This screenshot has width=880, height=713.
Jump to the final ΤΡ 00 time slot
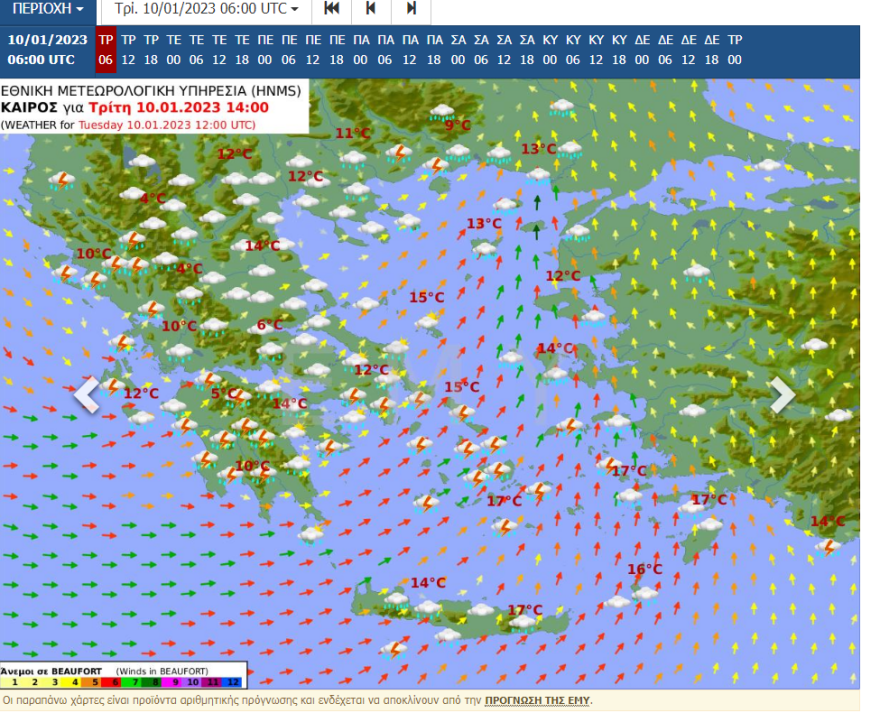[734, 50]
